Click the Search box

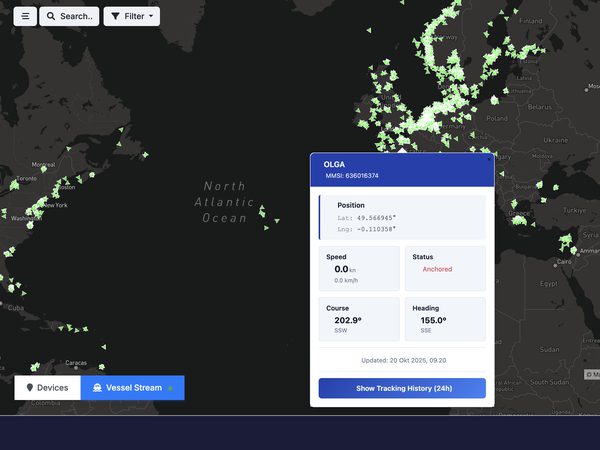69,16
